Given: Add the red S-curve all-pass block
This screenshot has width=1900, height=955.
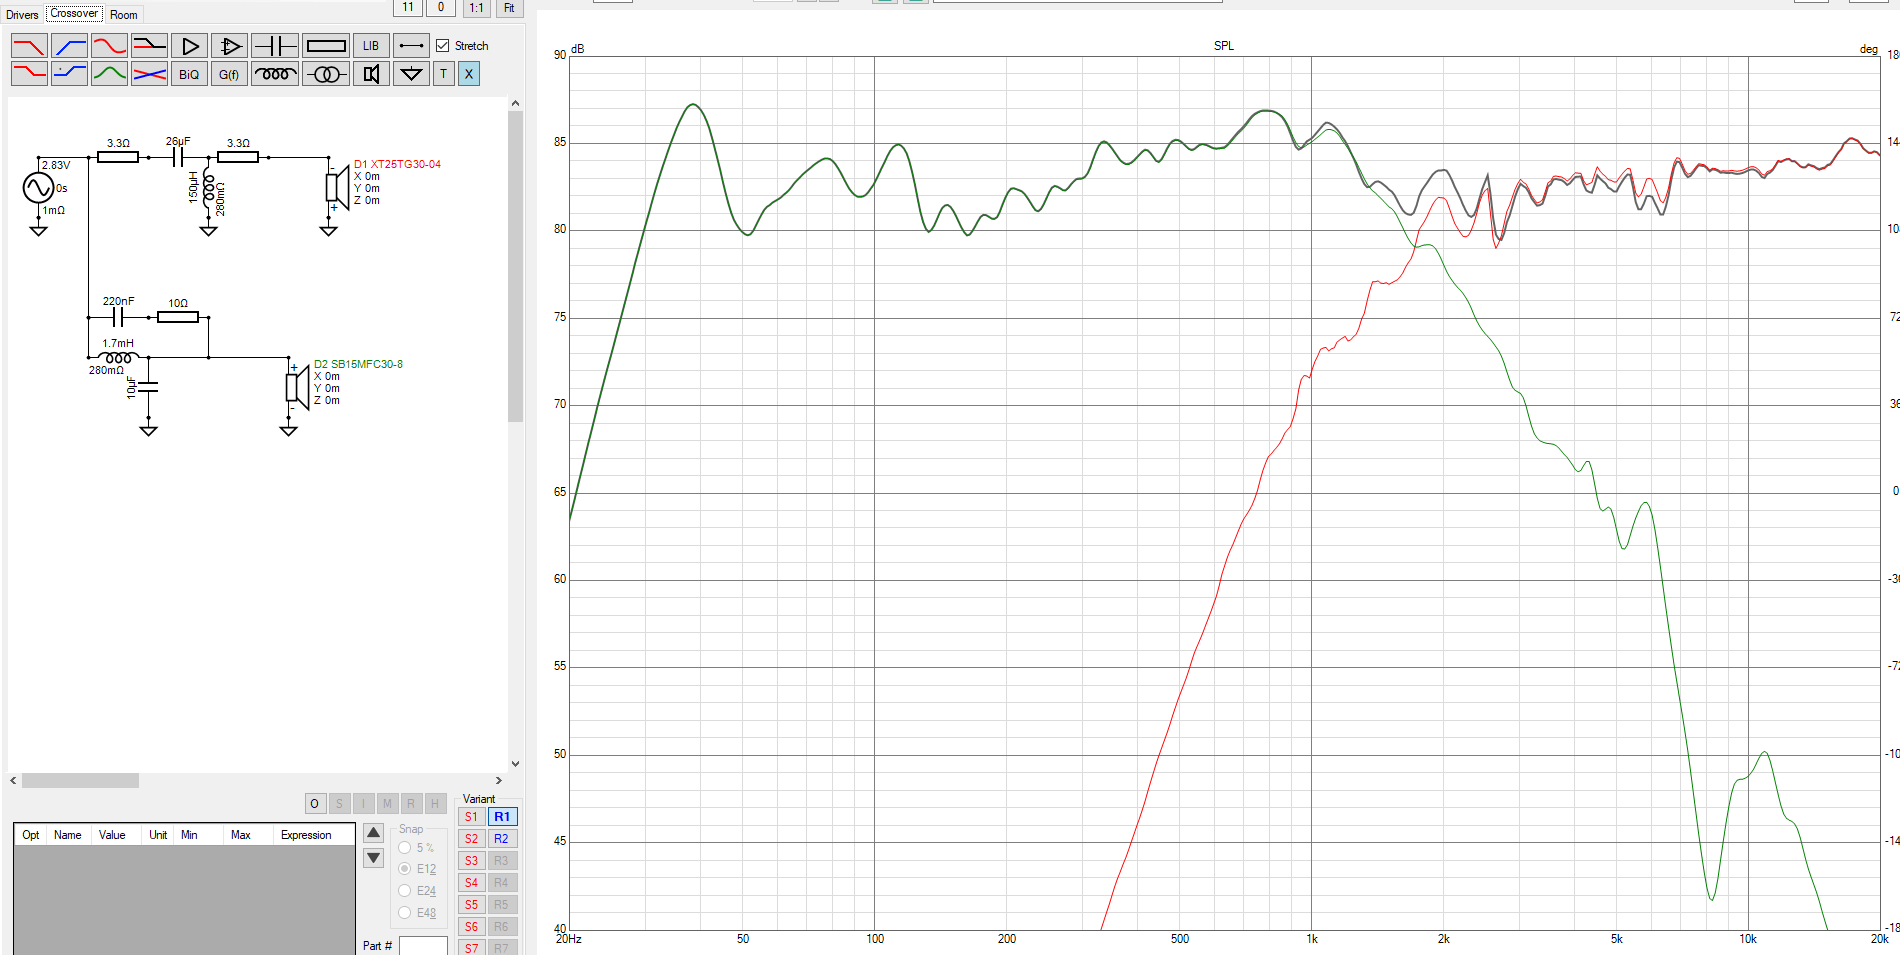Looking at the screenshot, I should tap(109, 46).
